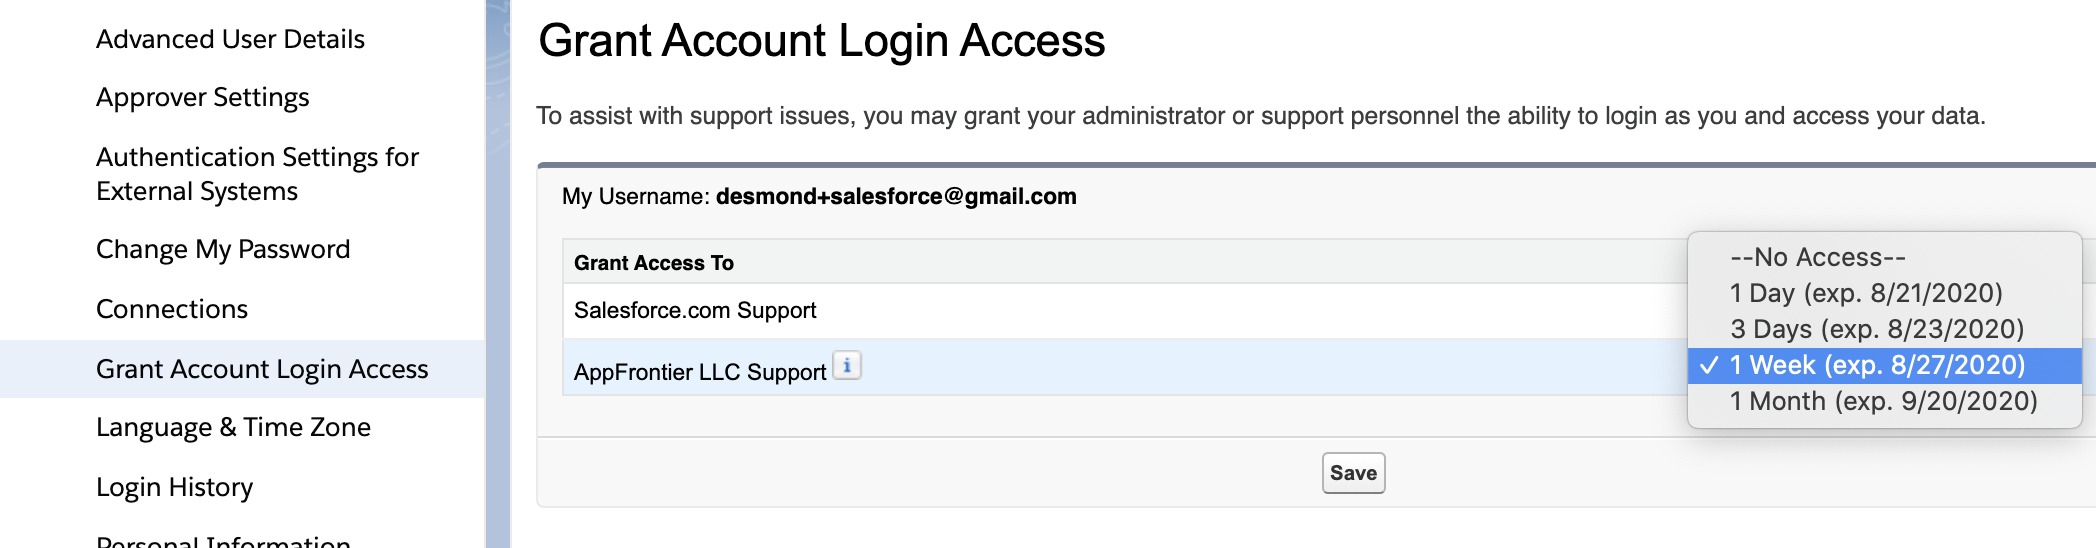This screenshot has width=2096, height=548.
Task: Pick the 3 Days option
Action: [x=1876, y=329]
